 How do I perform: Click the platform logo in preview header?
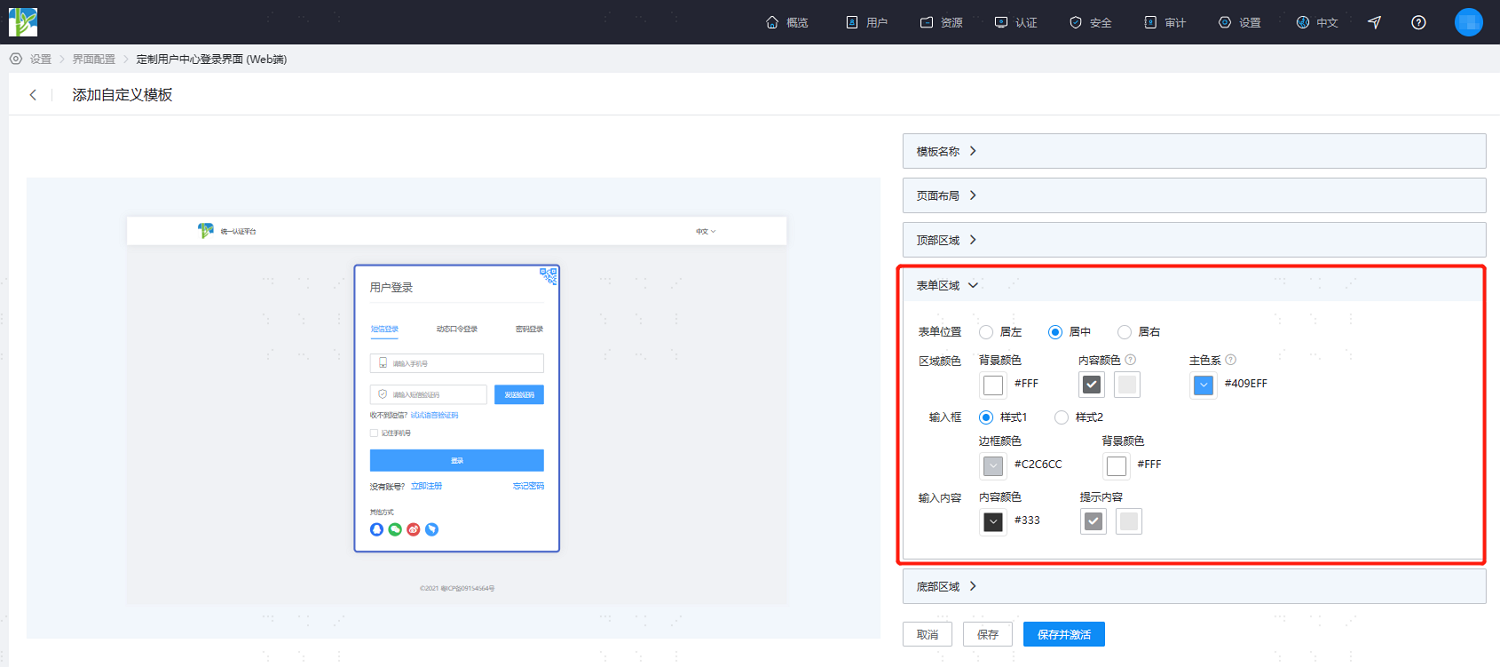[206, 231]
